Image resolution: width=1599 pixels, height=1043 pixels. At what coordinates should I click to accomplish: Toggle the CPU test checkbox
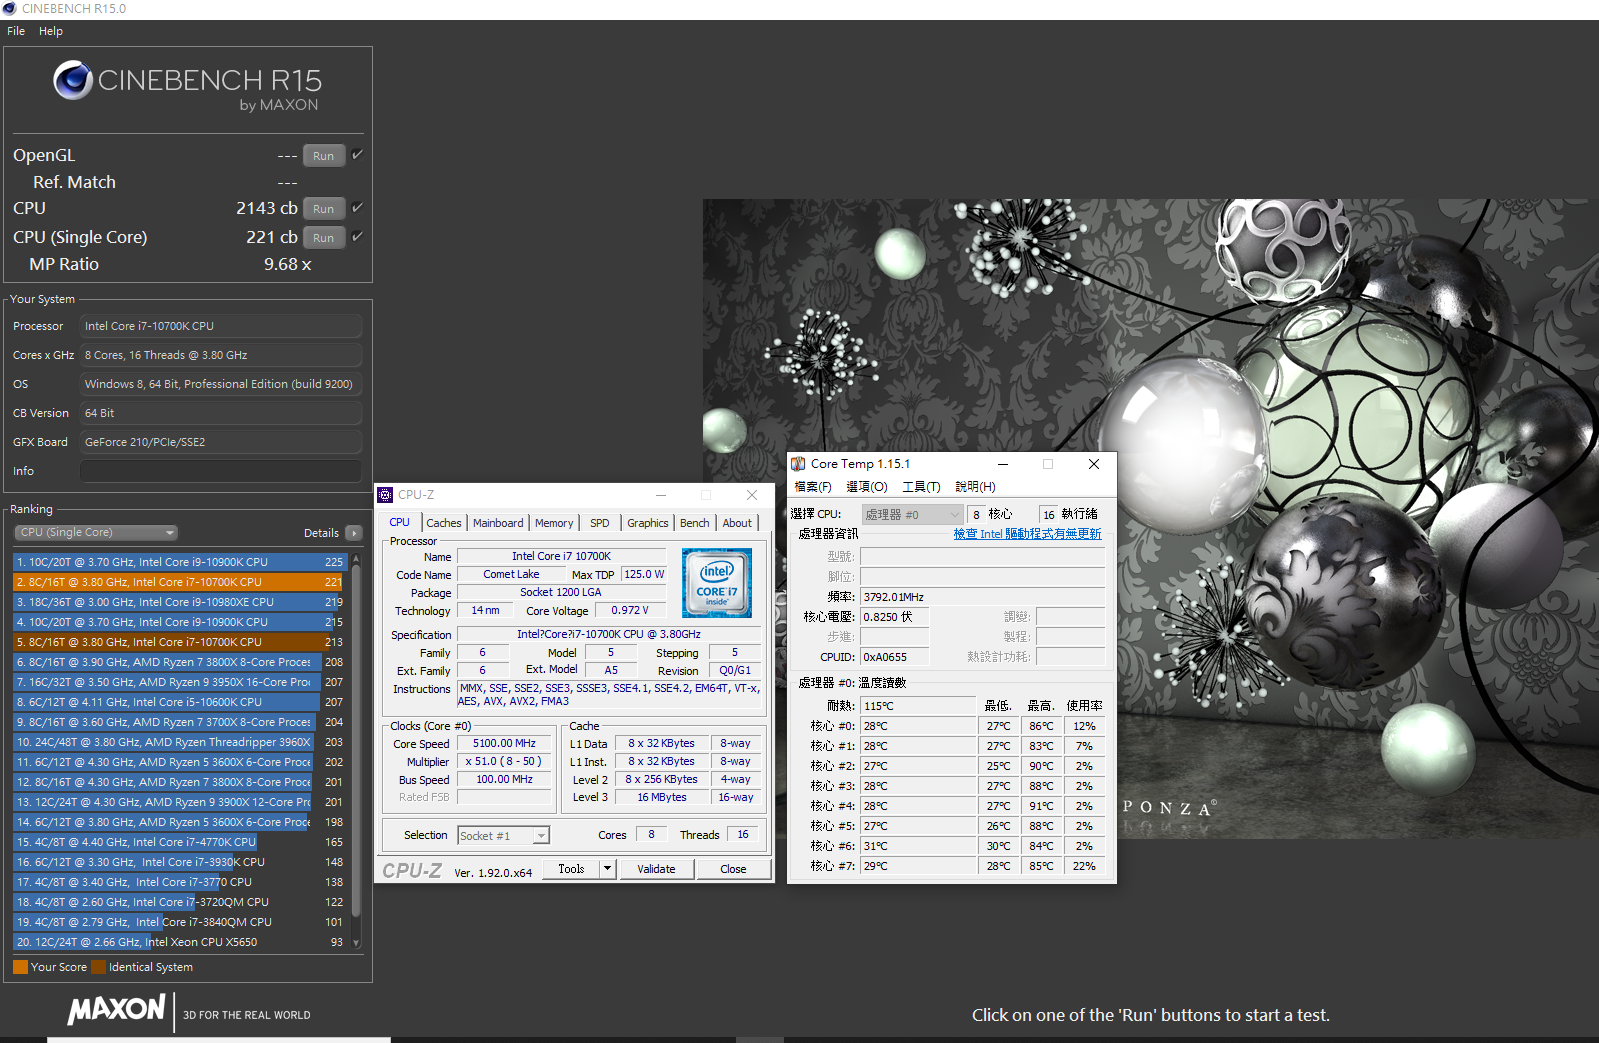pyautogui.click(x=357, y=208)
